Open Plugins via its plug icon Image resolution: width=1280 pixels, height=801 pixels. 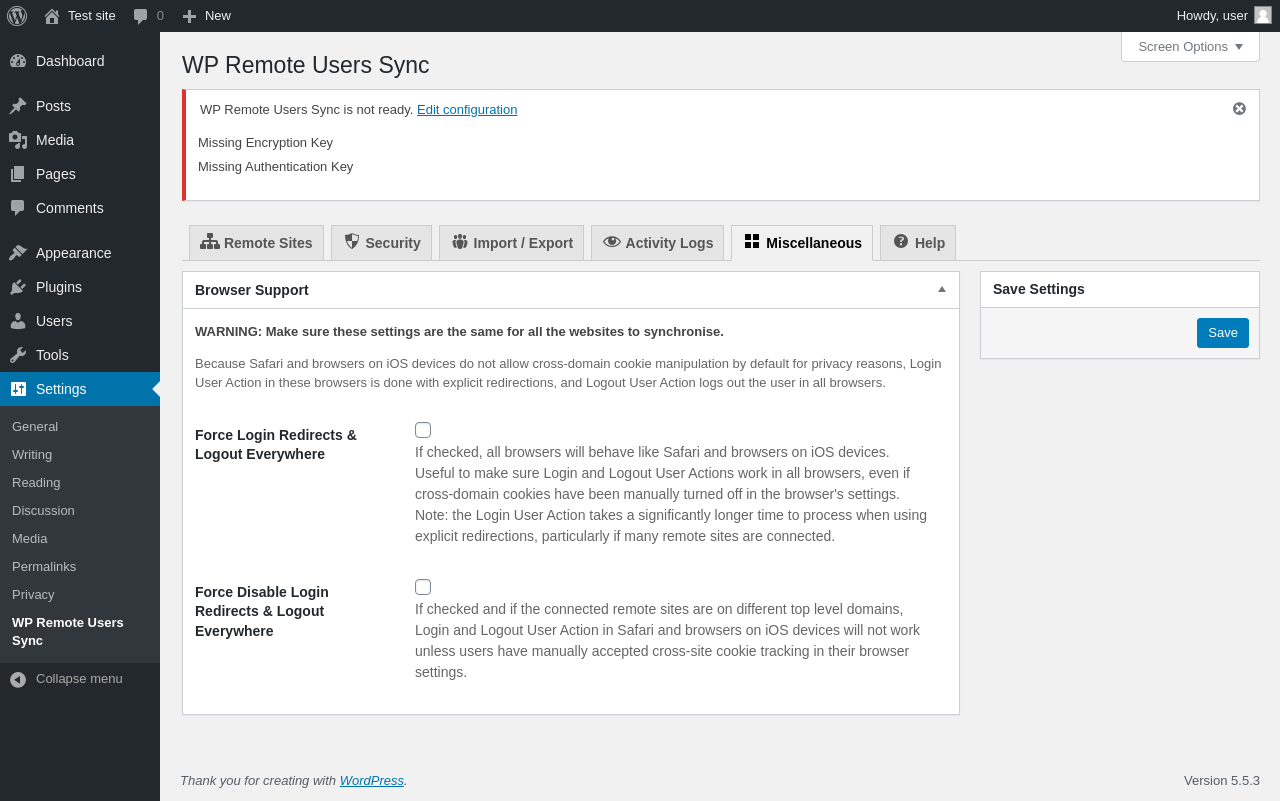18,287
